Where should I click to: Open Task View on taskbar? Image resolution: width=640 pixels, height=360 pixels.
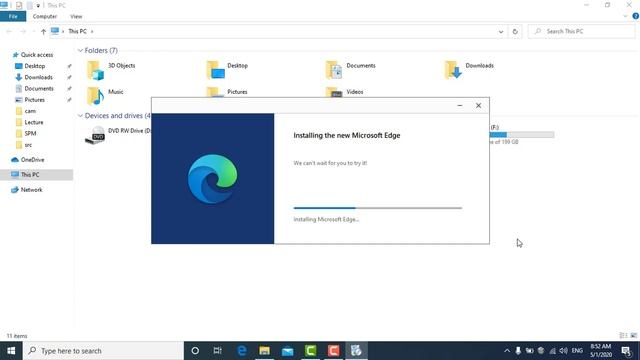click(x=218, y=351)
